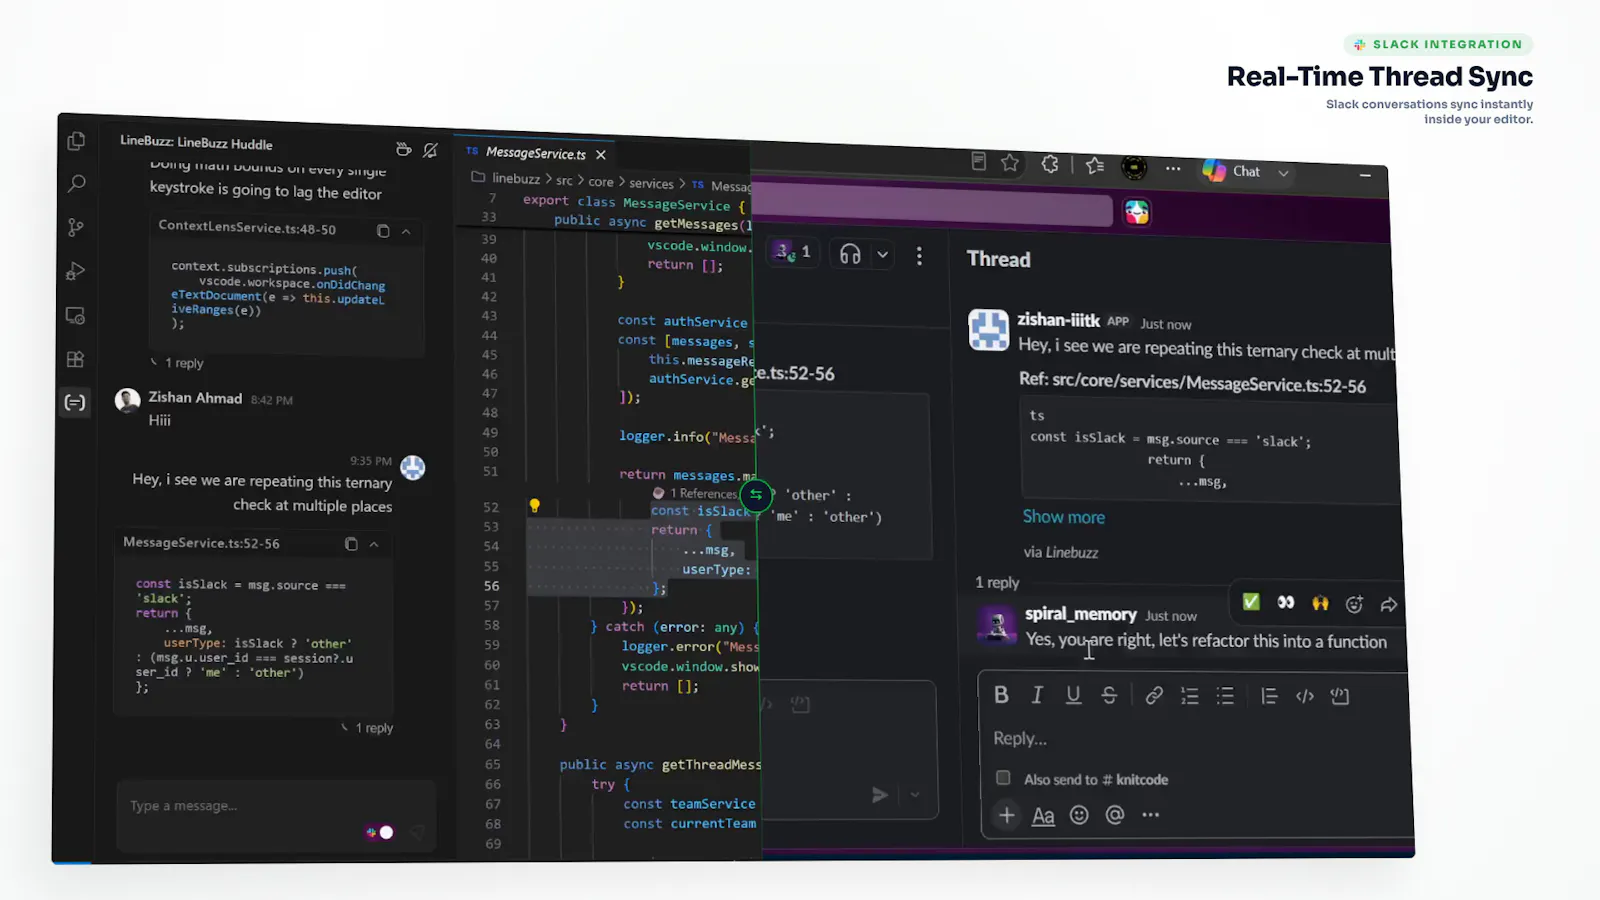1600x900 pixels.
Task: Open browser extensions puzzle icon
Action: tap(1050, 164)
